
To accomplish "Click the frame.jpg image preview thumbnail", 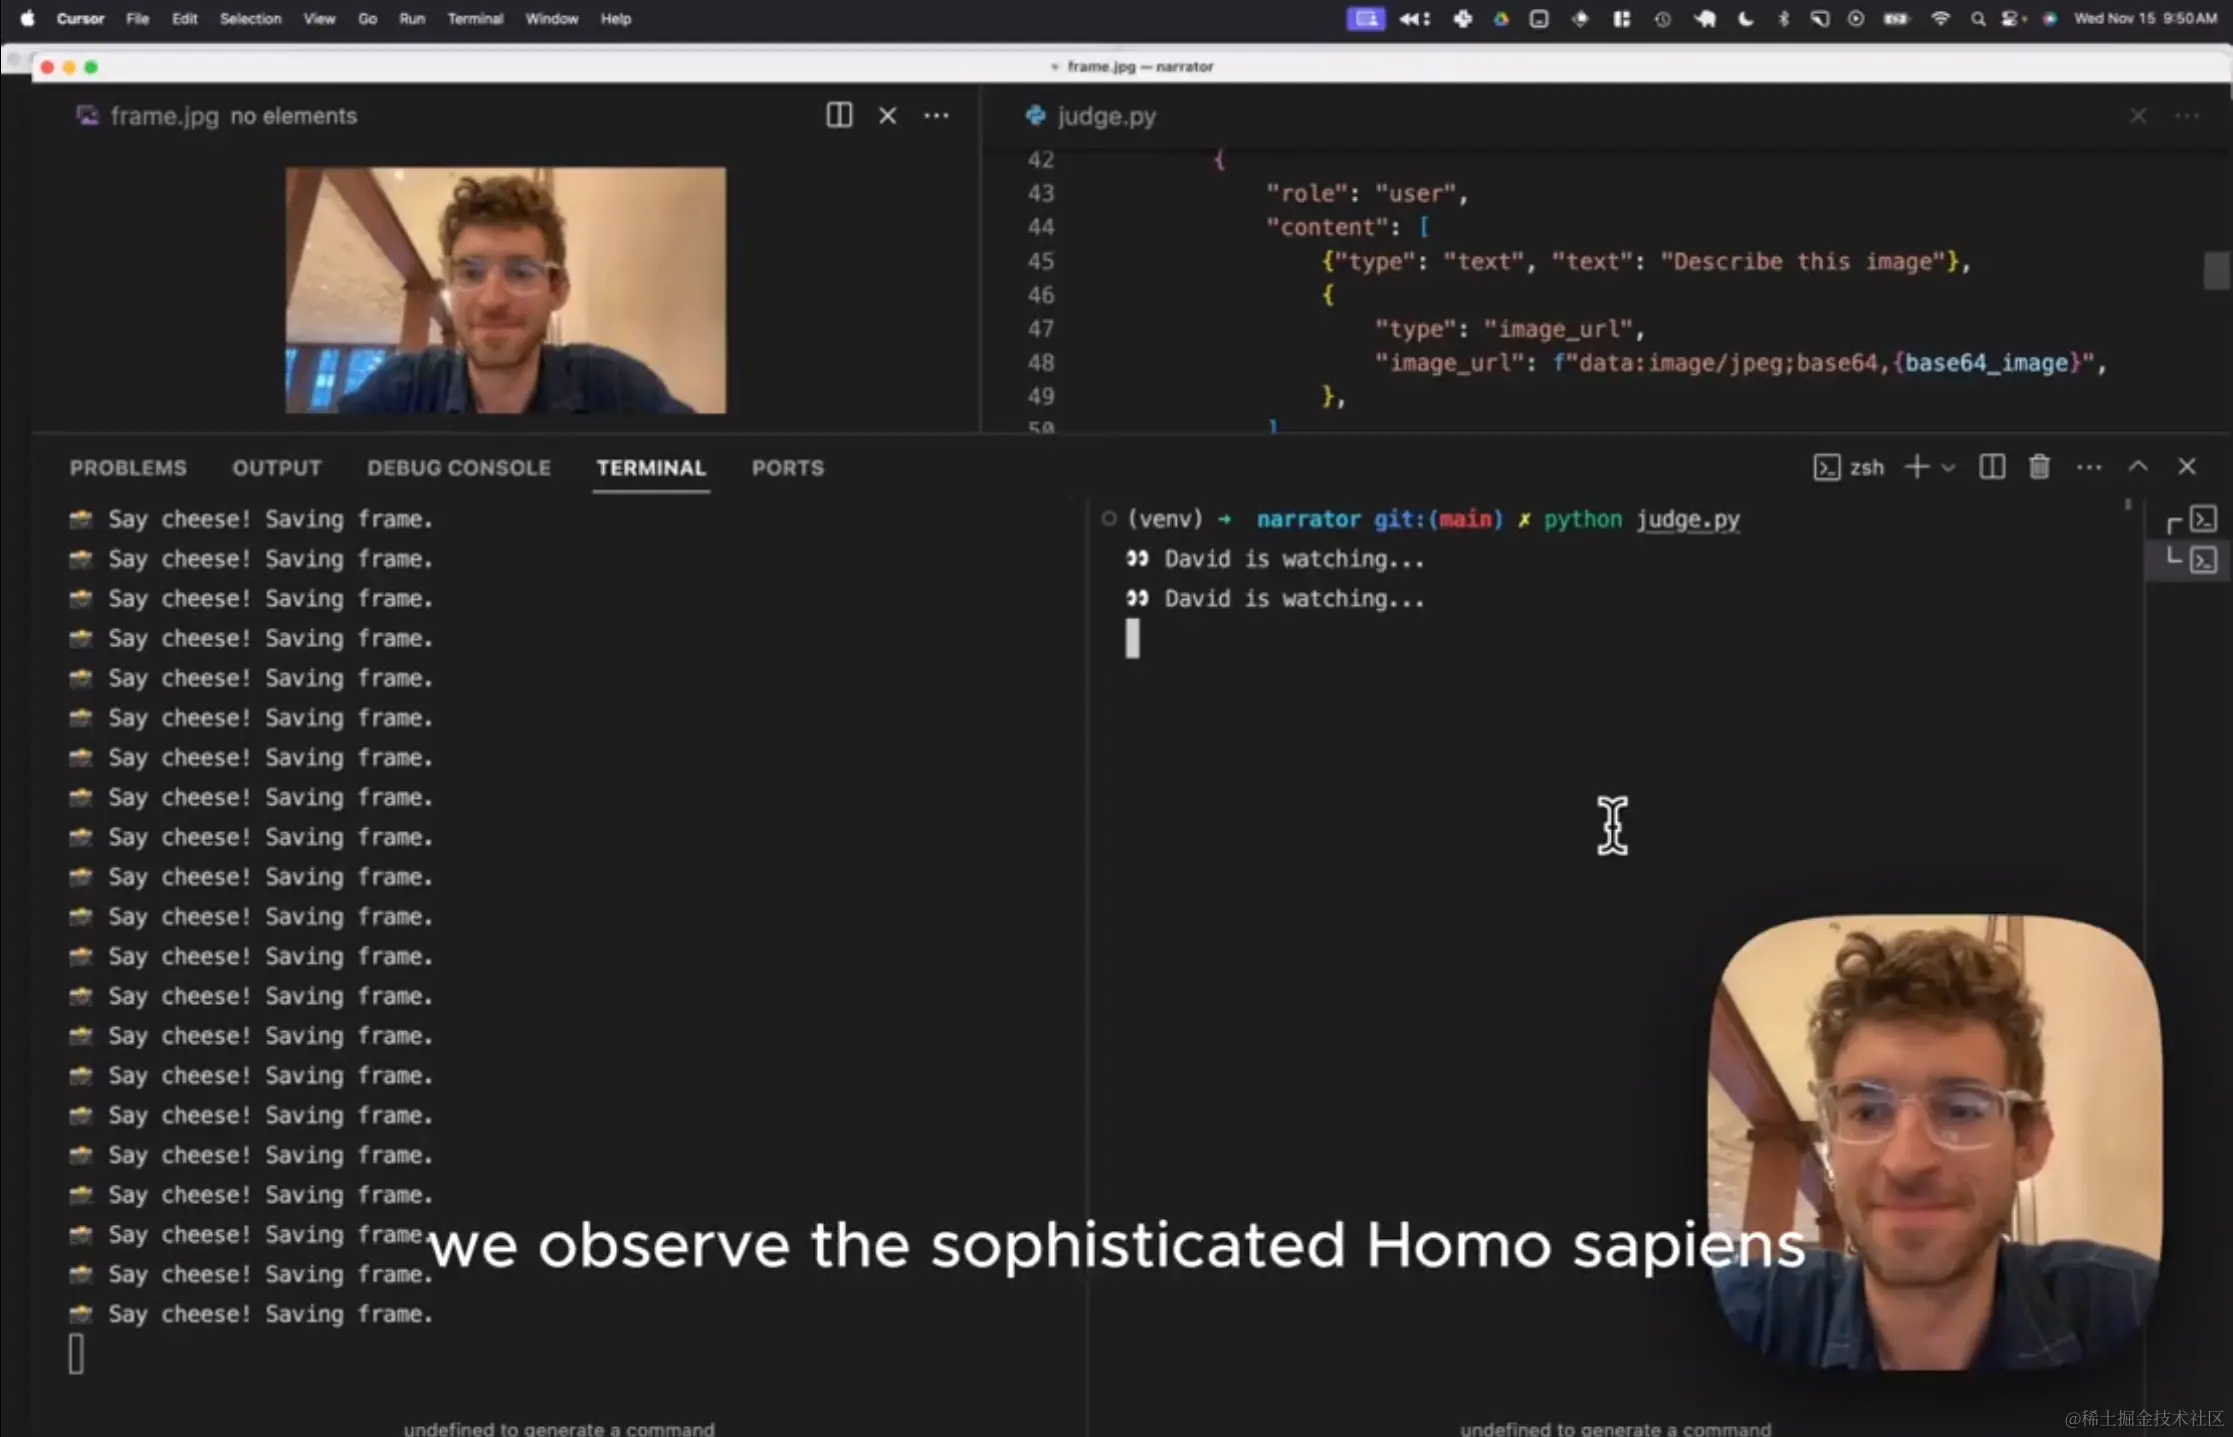I will pyautogui.click(x=505, y=290).
